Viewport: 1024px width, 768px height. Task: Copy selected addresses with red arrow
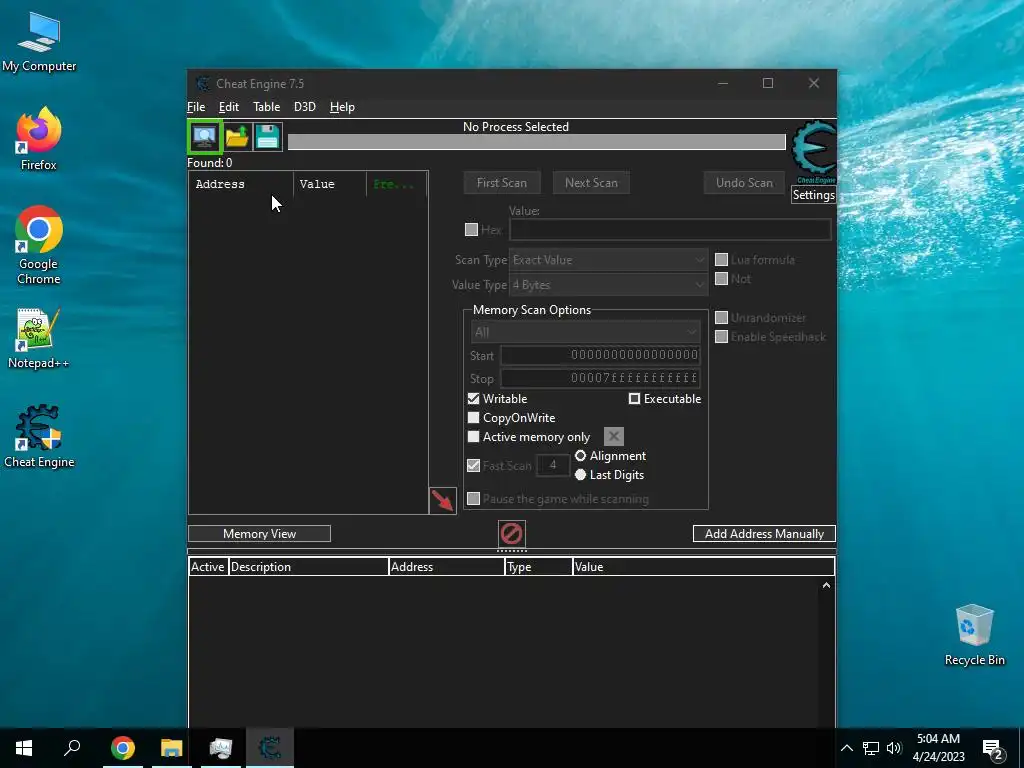click(x=442, y=501)
